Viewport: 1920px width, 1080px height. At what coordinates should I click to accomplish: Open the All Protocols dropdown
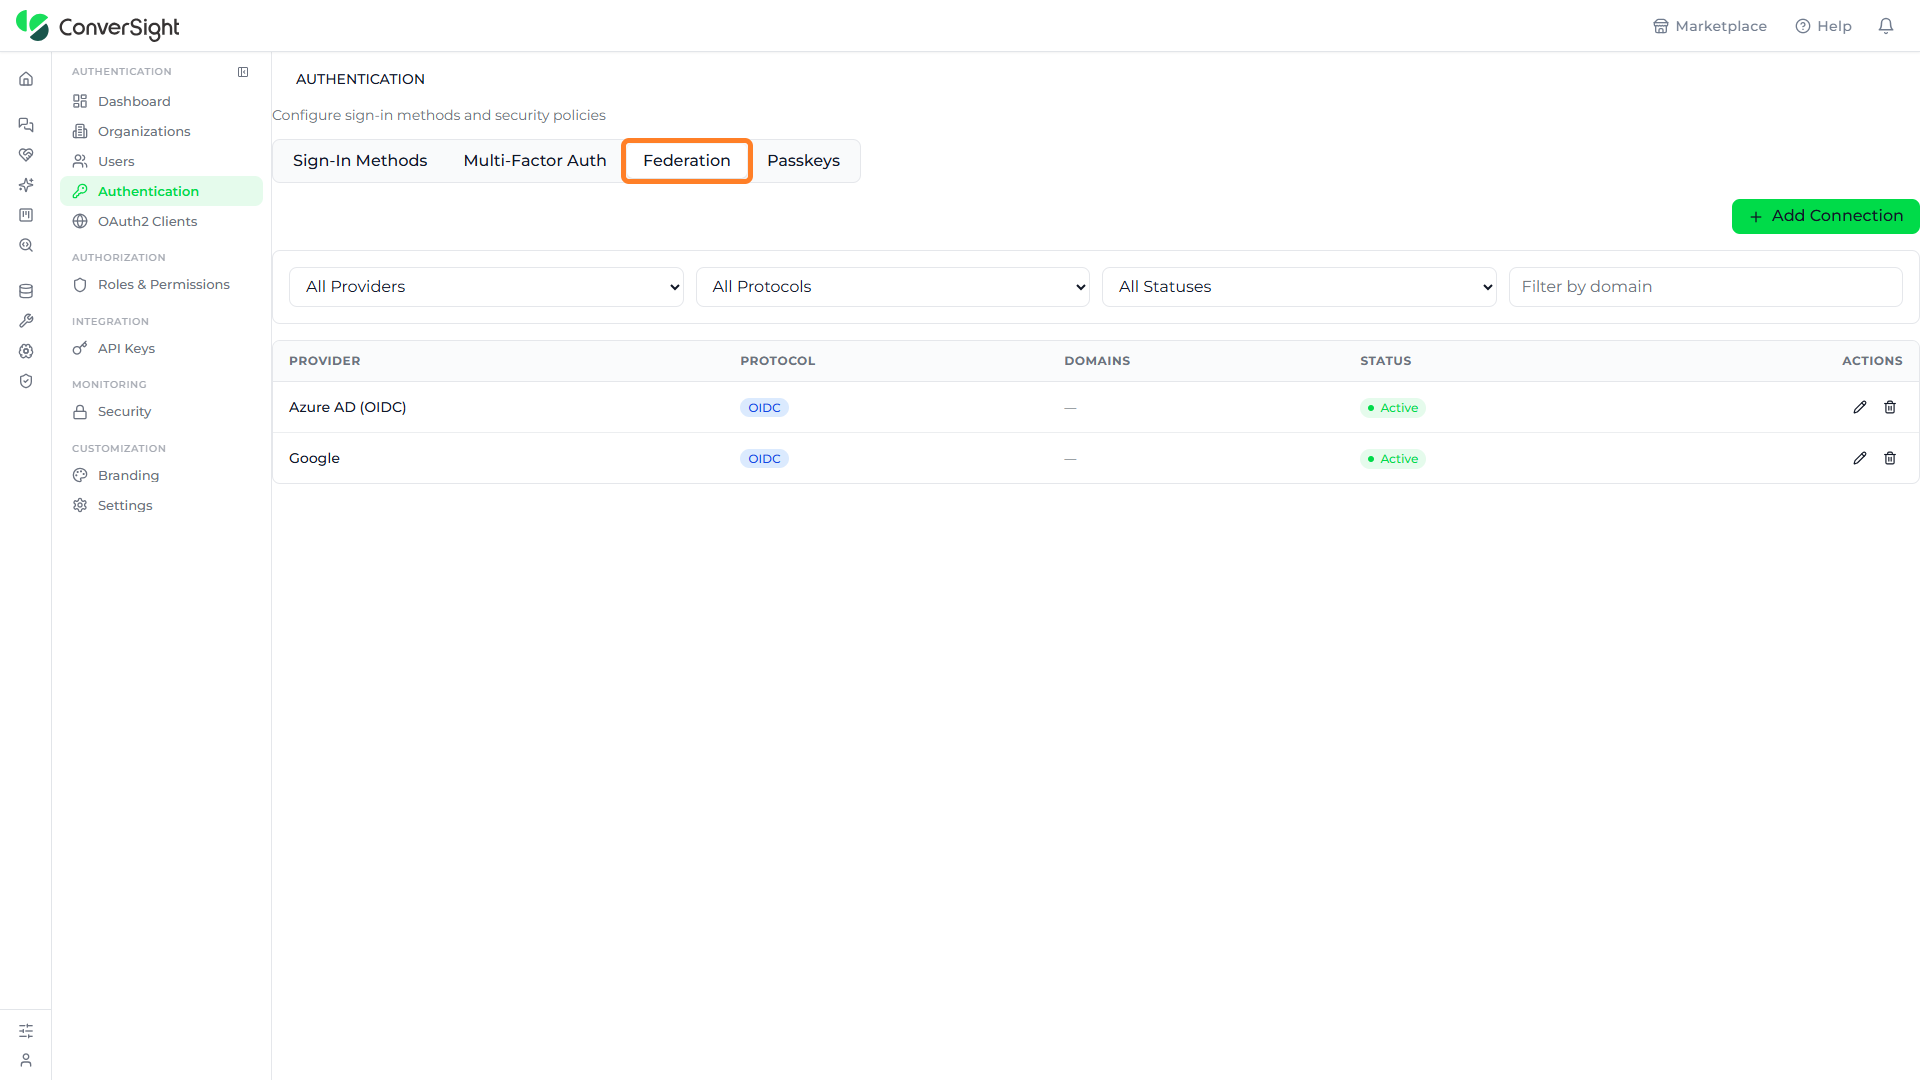[893, 287]
